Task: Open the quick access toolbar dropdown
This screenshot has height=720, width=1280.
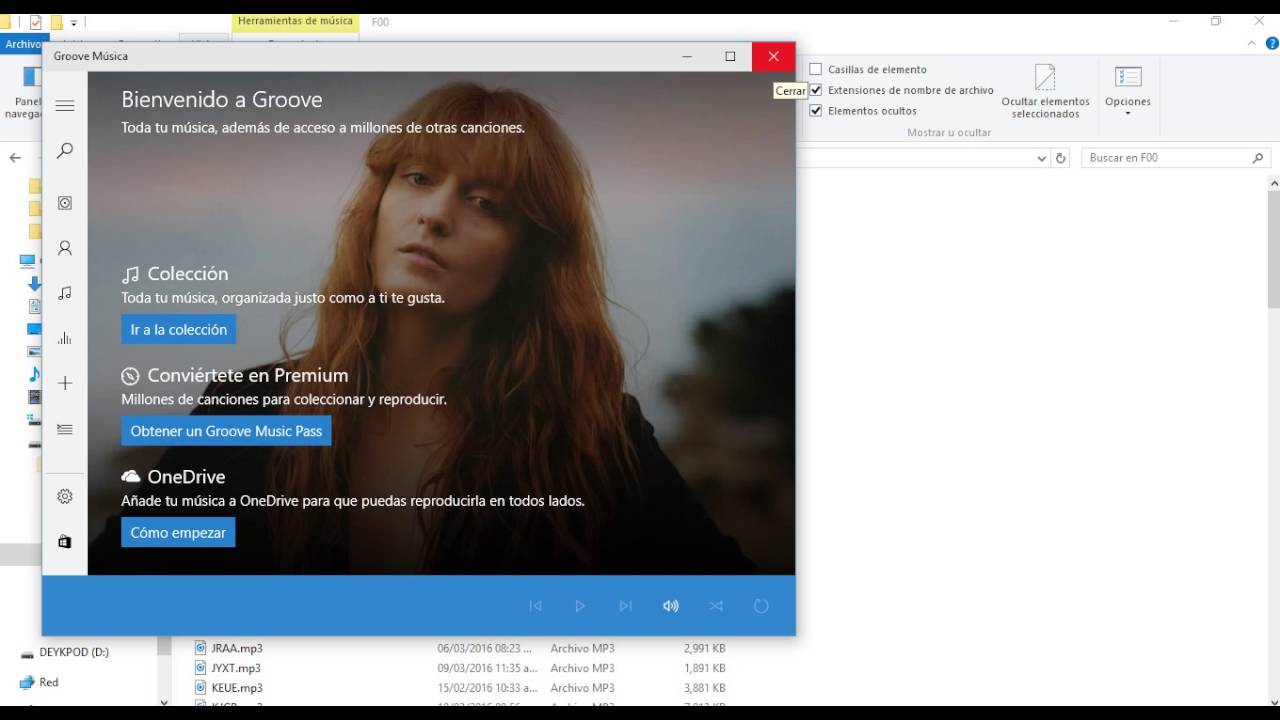Action: point(74,22)
